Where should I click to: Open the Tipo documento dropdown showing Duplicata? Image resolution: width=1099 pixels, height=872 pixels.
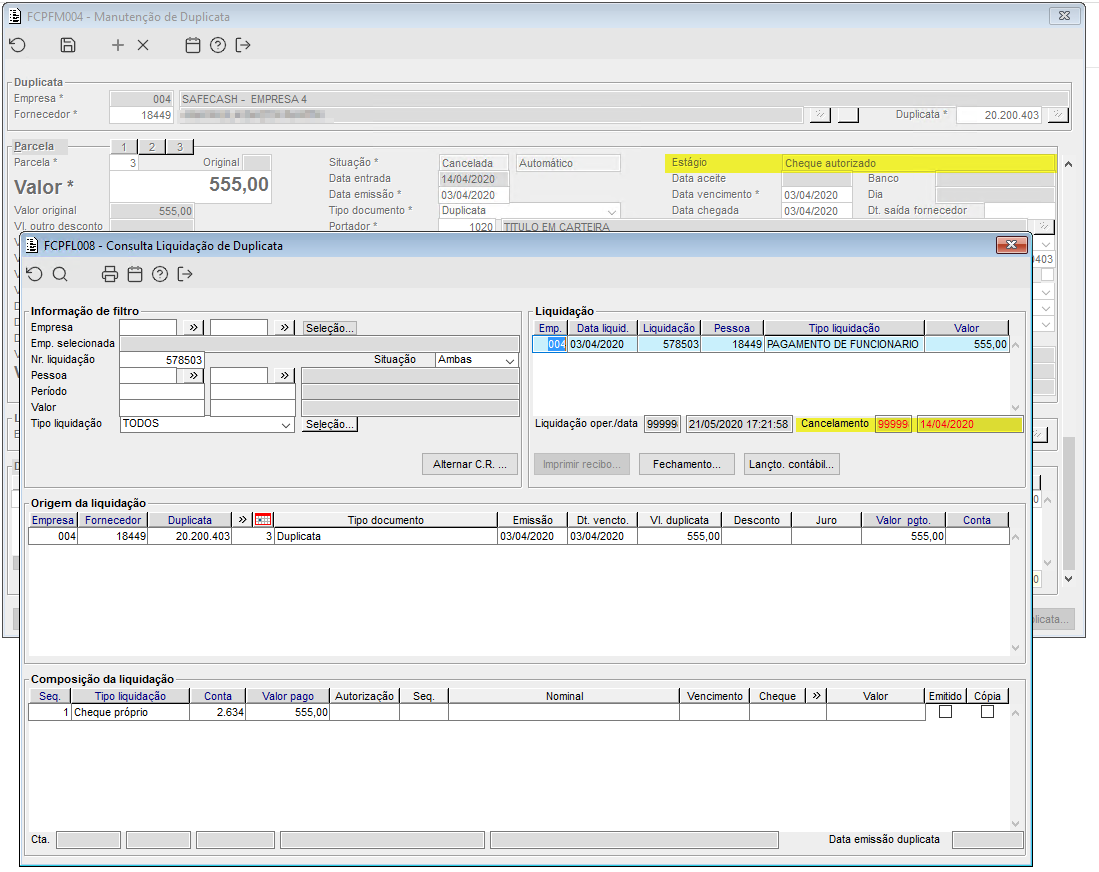(x=612, y=211)
